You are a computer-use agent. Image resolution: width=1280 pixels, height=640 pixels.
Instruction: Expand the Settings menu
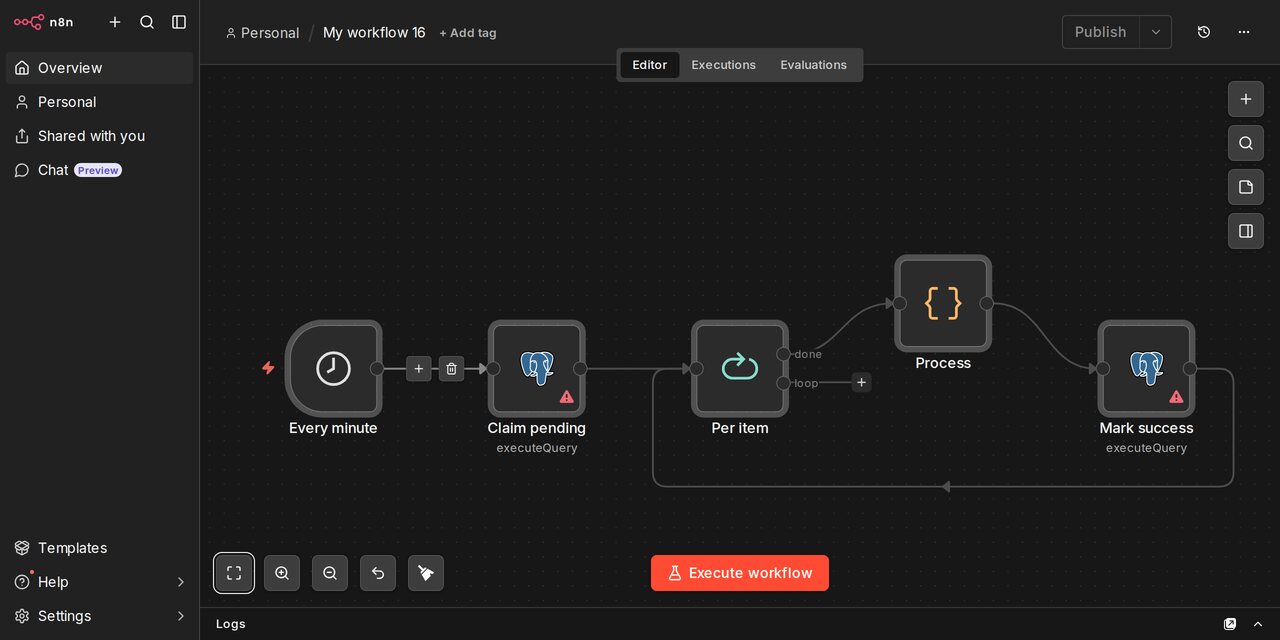(x=99, y=616)
